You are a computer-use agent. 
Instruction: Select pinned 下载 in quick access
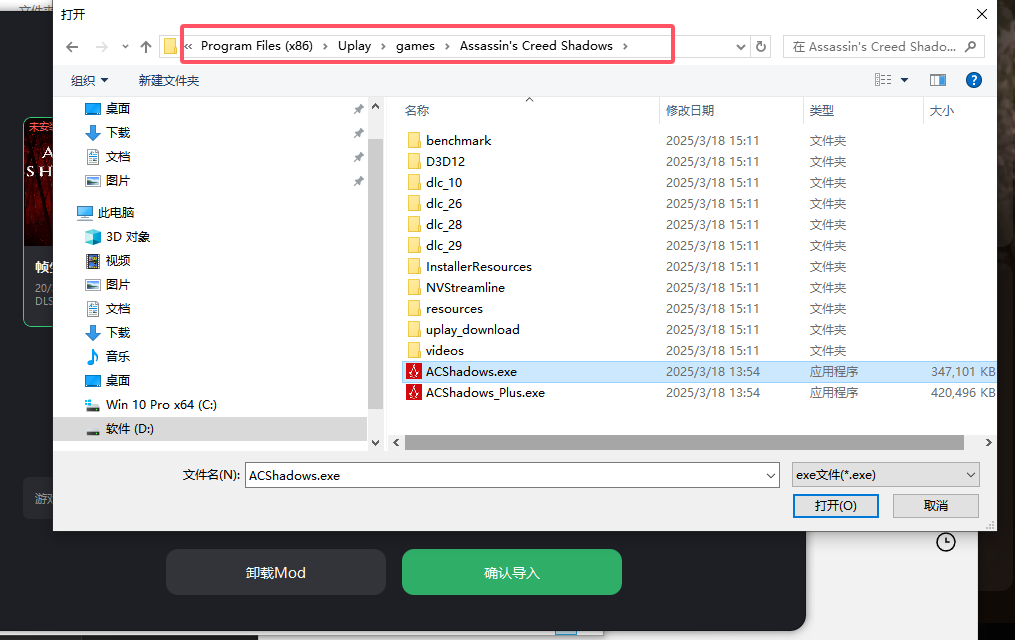click(118, 133)
